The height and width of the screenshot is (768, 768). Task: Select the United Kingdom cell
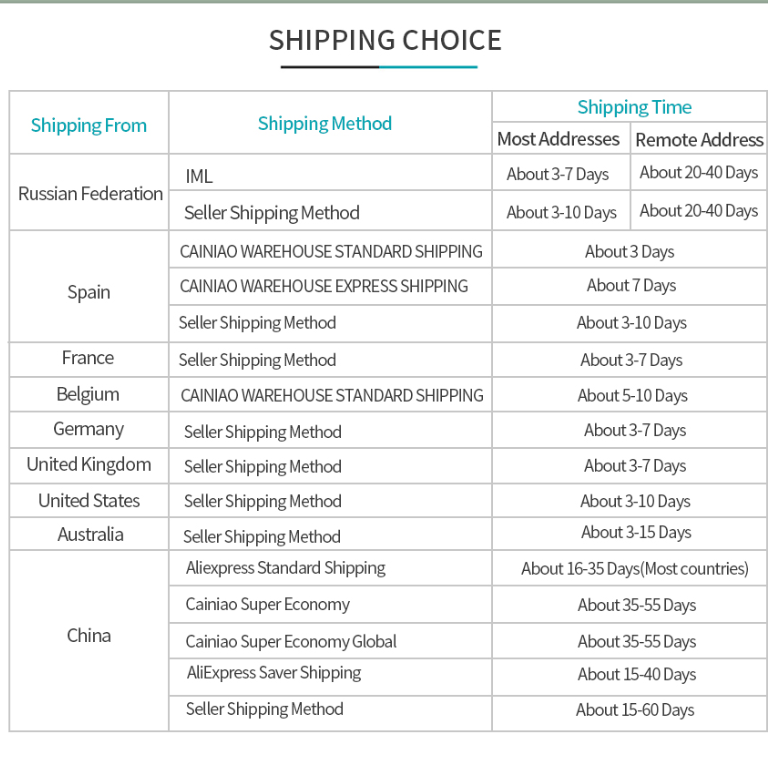(x=89, y=465)
